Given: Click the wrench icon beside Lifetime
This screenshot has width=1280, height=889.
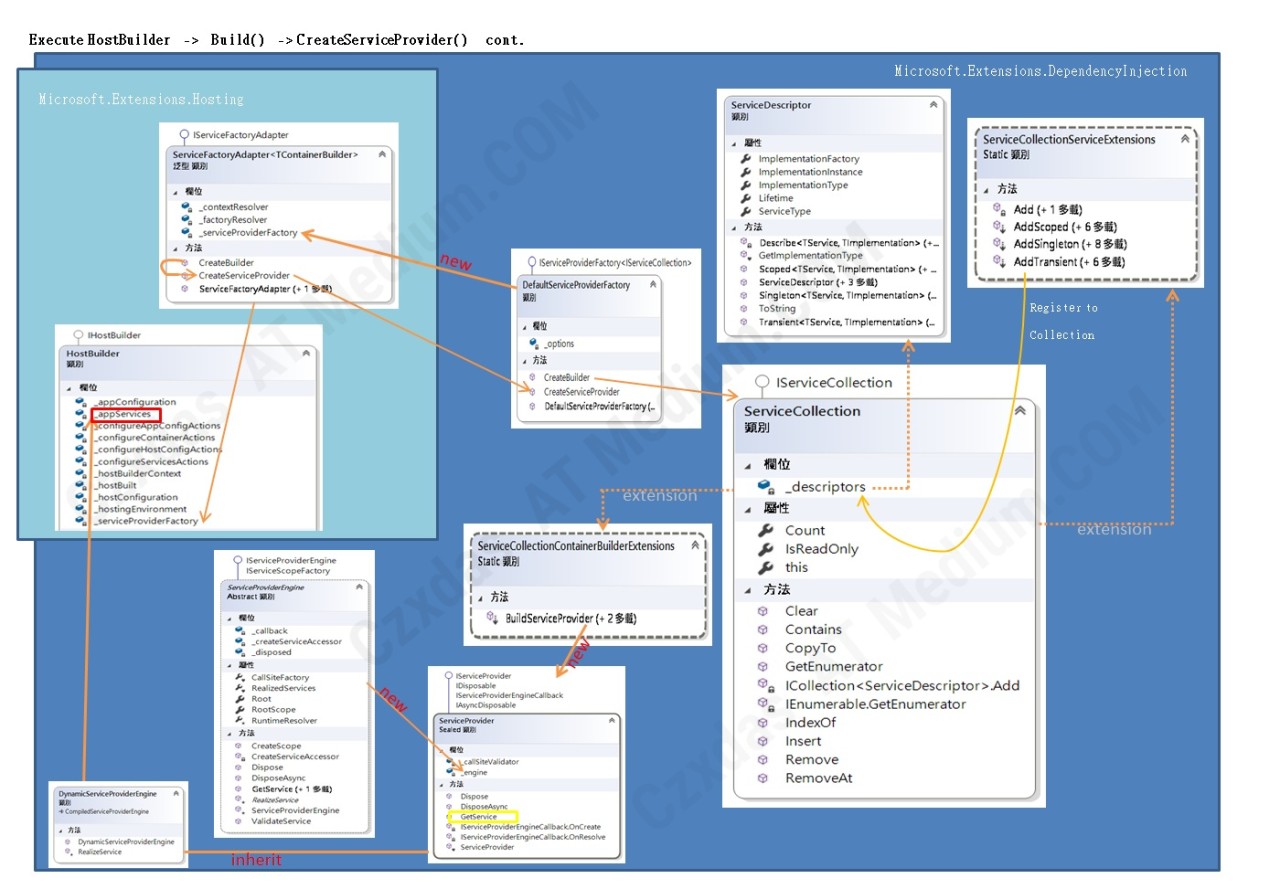Looking at the screenshot, I should tap(745, 198).
